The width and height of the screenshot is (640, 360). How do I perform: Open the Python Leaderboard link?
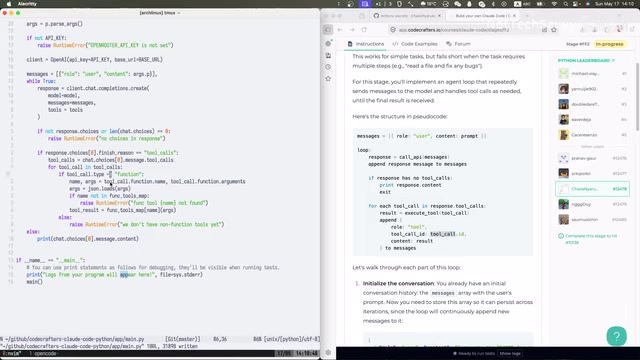[x=586, y=60]
